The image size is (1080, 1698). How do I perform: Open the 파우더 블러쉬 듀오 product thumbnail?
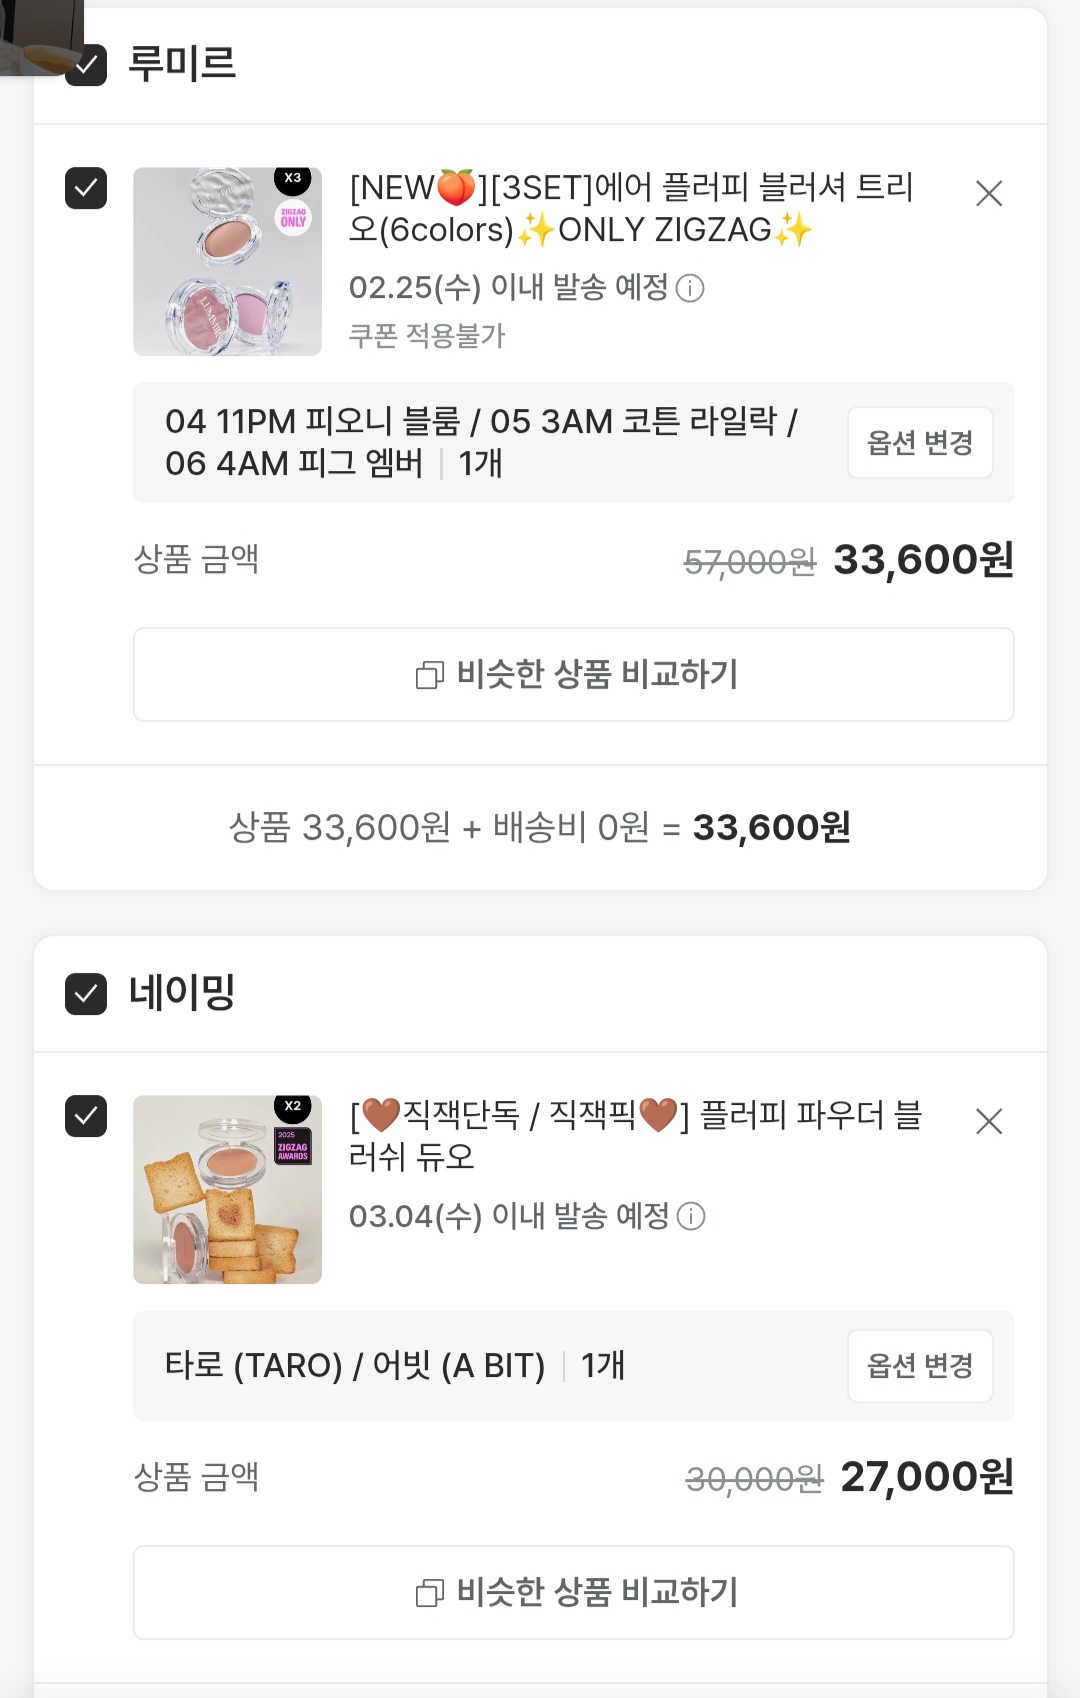click(x=228, y=1190)
